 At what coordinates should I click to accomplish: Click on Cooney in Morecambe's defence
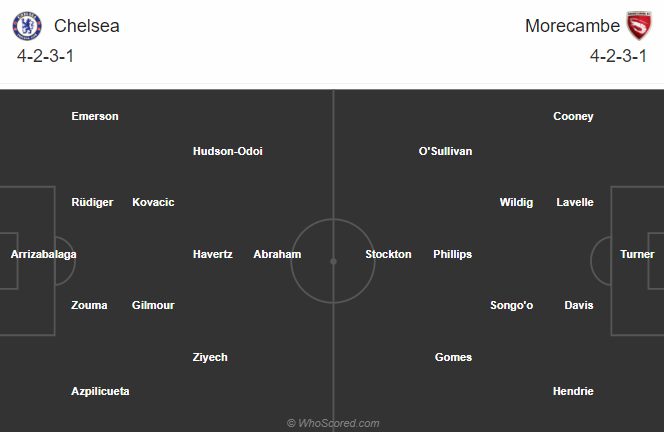573,116
